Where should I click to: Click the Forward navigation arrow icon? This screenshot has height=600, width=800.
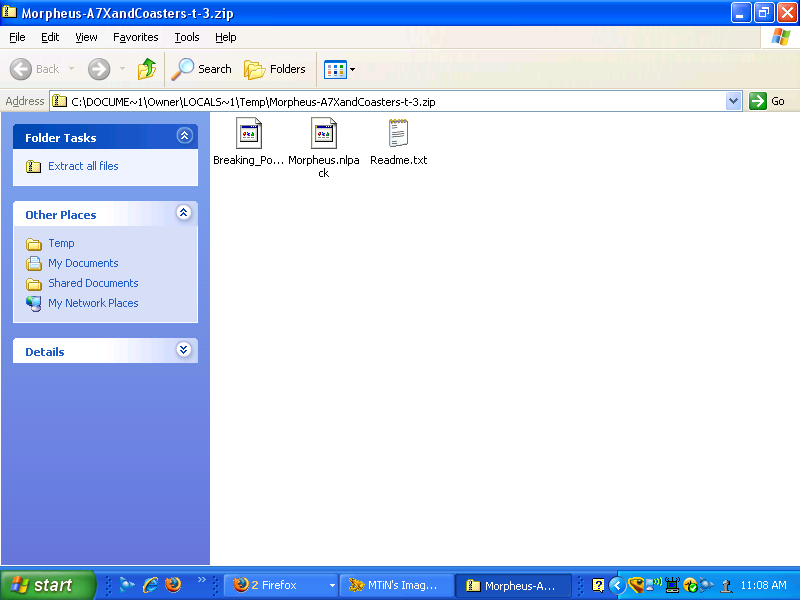pos(99,69)
